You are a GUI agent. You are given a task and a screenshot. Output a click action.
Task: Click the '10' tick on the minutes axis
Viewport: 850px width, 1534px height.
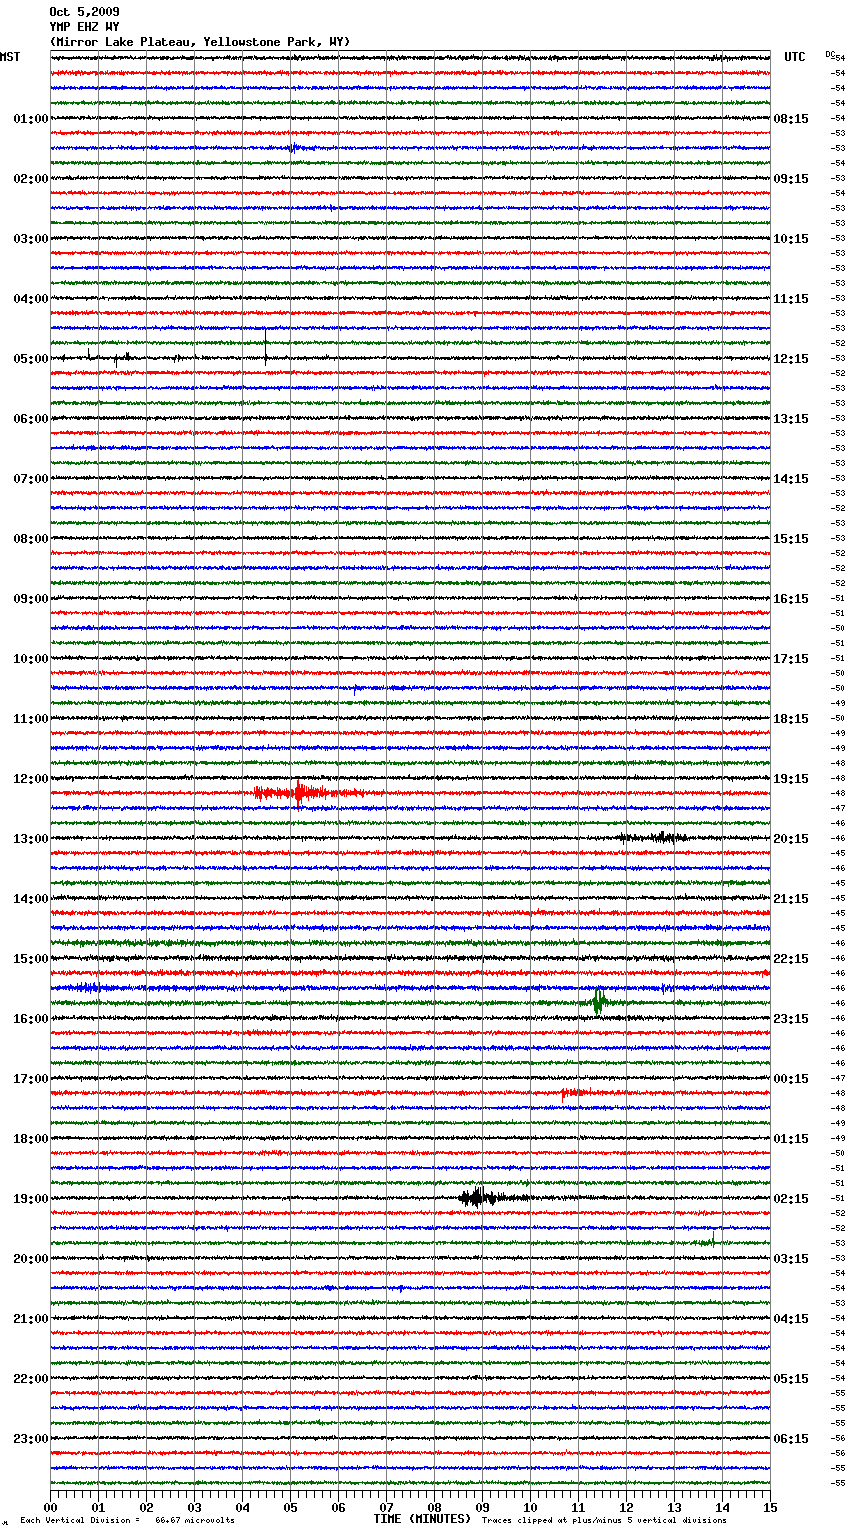tap(531, 1508)
